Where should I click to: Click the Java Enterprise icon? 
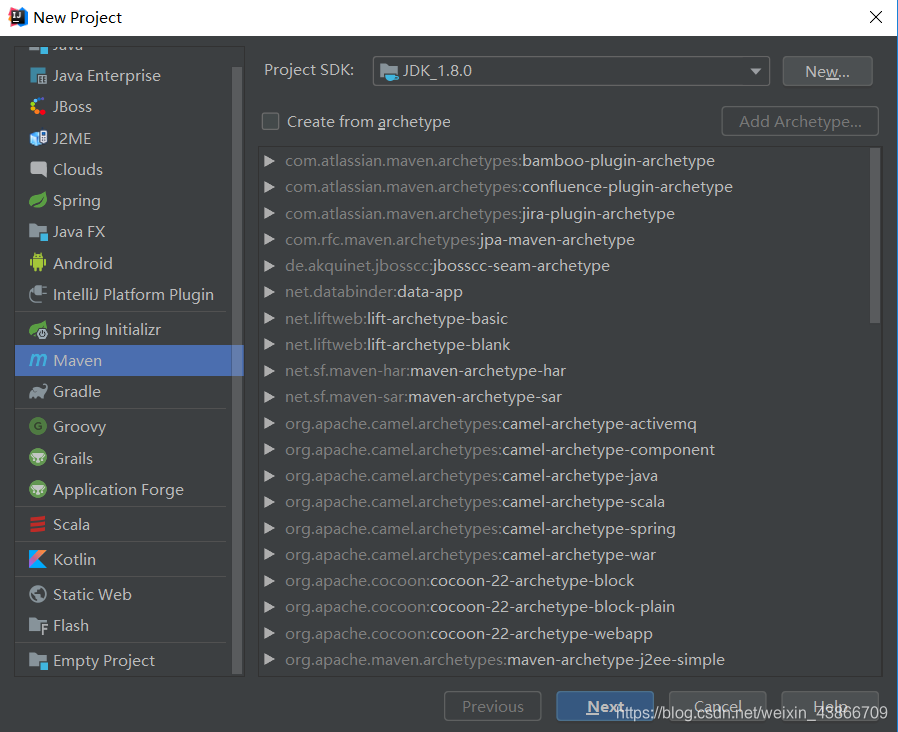pos(38,76)
